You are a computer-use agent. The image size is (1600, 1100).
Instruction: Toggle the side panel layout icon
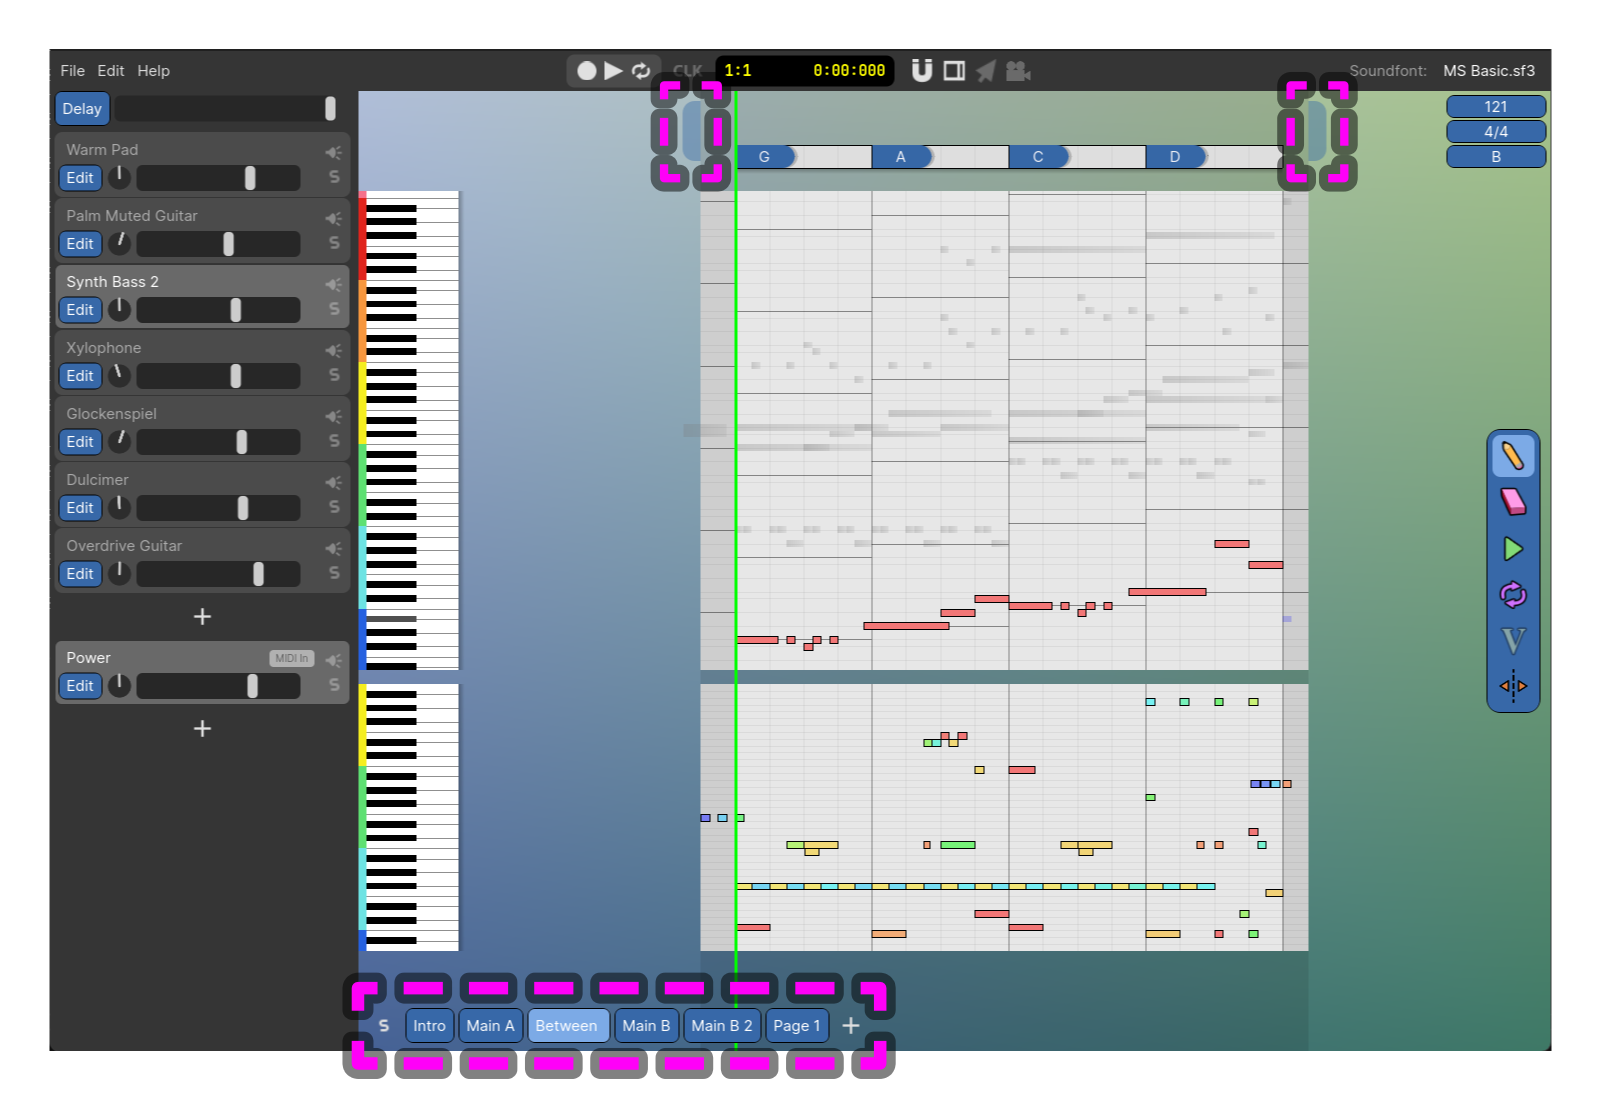pyautogui.click(x=954, y=71)
